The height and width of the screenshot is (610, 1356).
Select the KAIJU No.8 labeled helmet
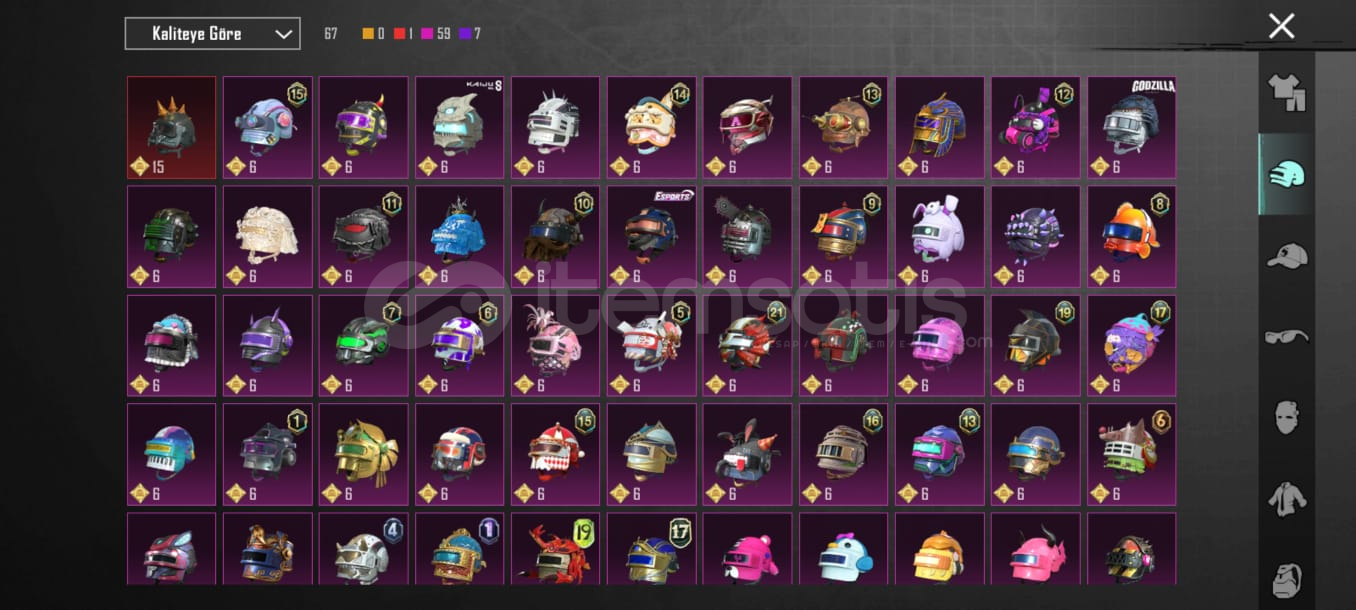(x=459, y=127)
